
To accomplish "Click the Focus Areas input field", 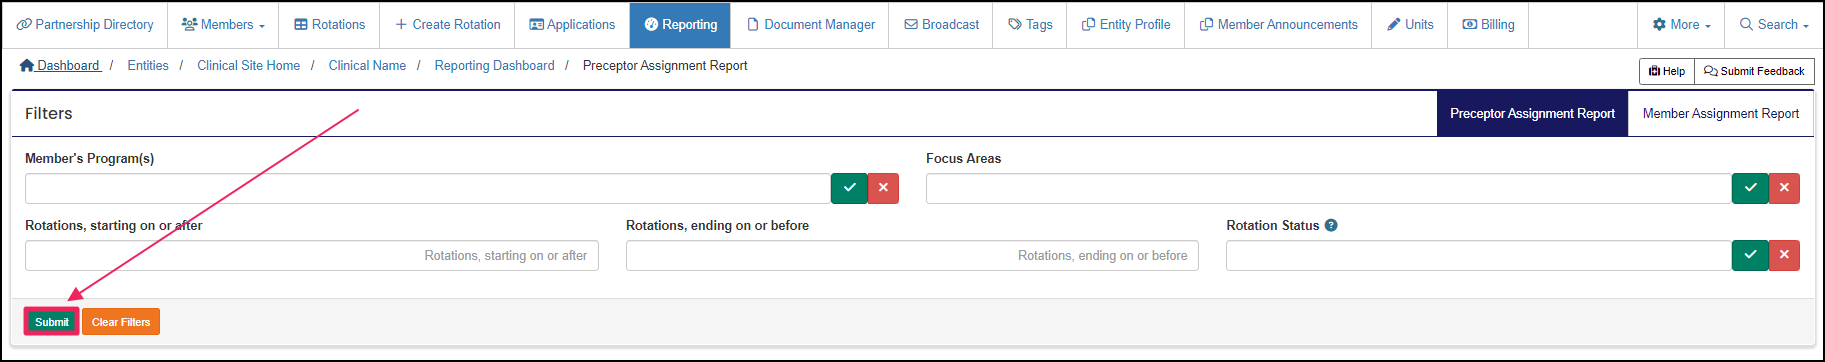I will [1329, 188].
